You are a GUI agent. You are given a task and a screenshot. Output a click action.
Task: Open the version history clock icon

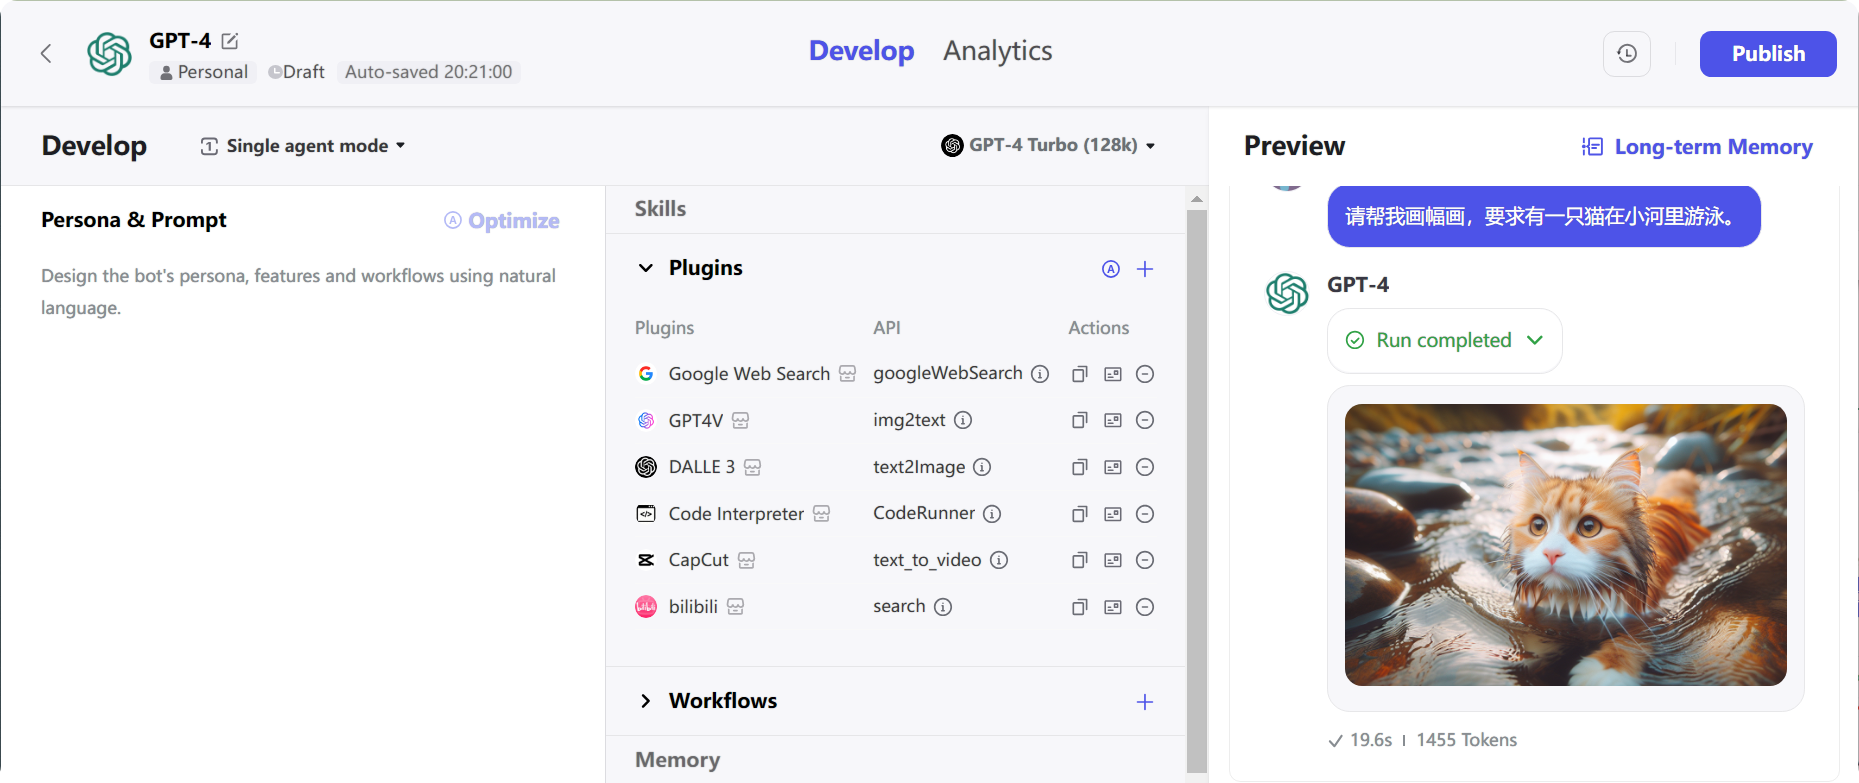tap(1627, 54)
